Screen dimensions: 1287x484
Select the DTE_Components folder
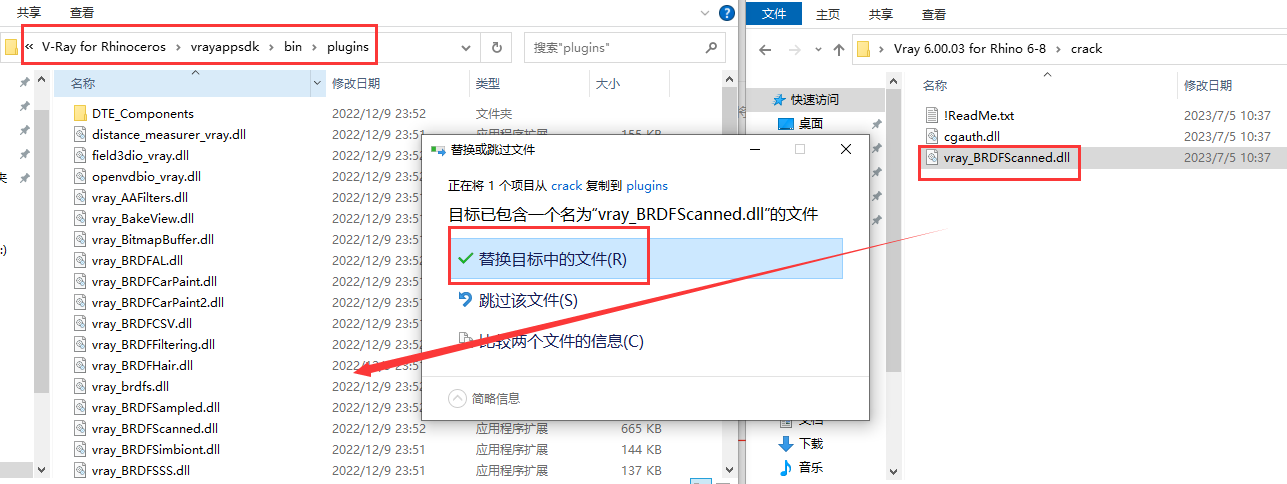[143, 113]
